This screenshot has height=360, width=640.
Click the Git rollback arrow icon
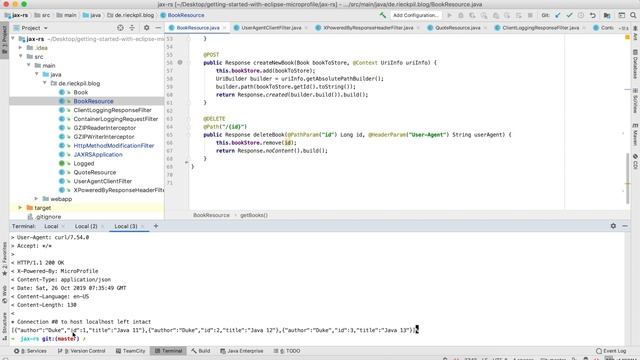[593, 15]
